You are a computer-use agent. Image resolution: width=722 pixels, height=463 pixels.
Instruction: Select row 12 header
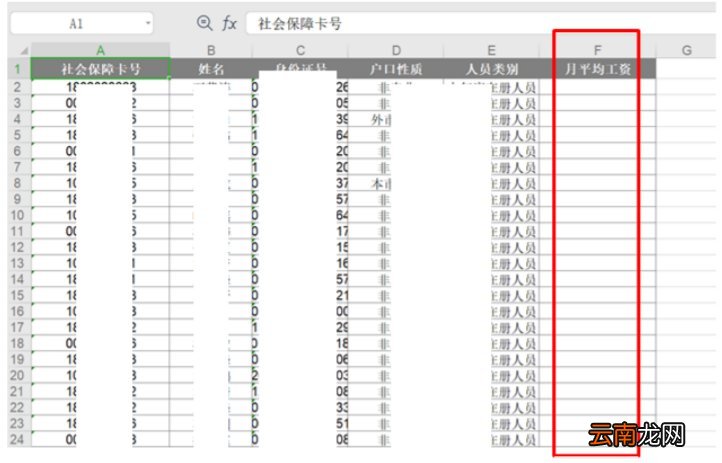click(x=18, y=247)
